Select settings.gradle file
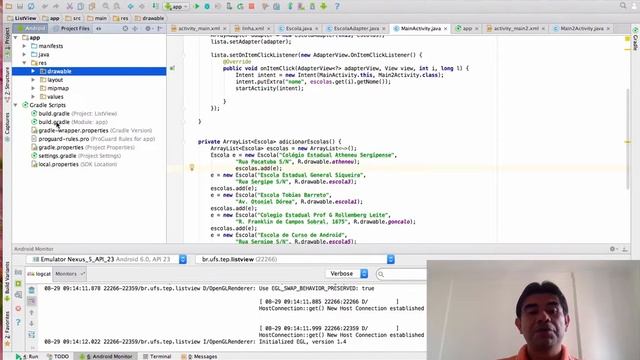This screenshot has width=640, height=360. click(76, 156)
